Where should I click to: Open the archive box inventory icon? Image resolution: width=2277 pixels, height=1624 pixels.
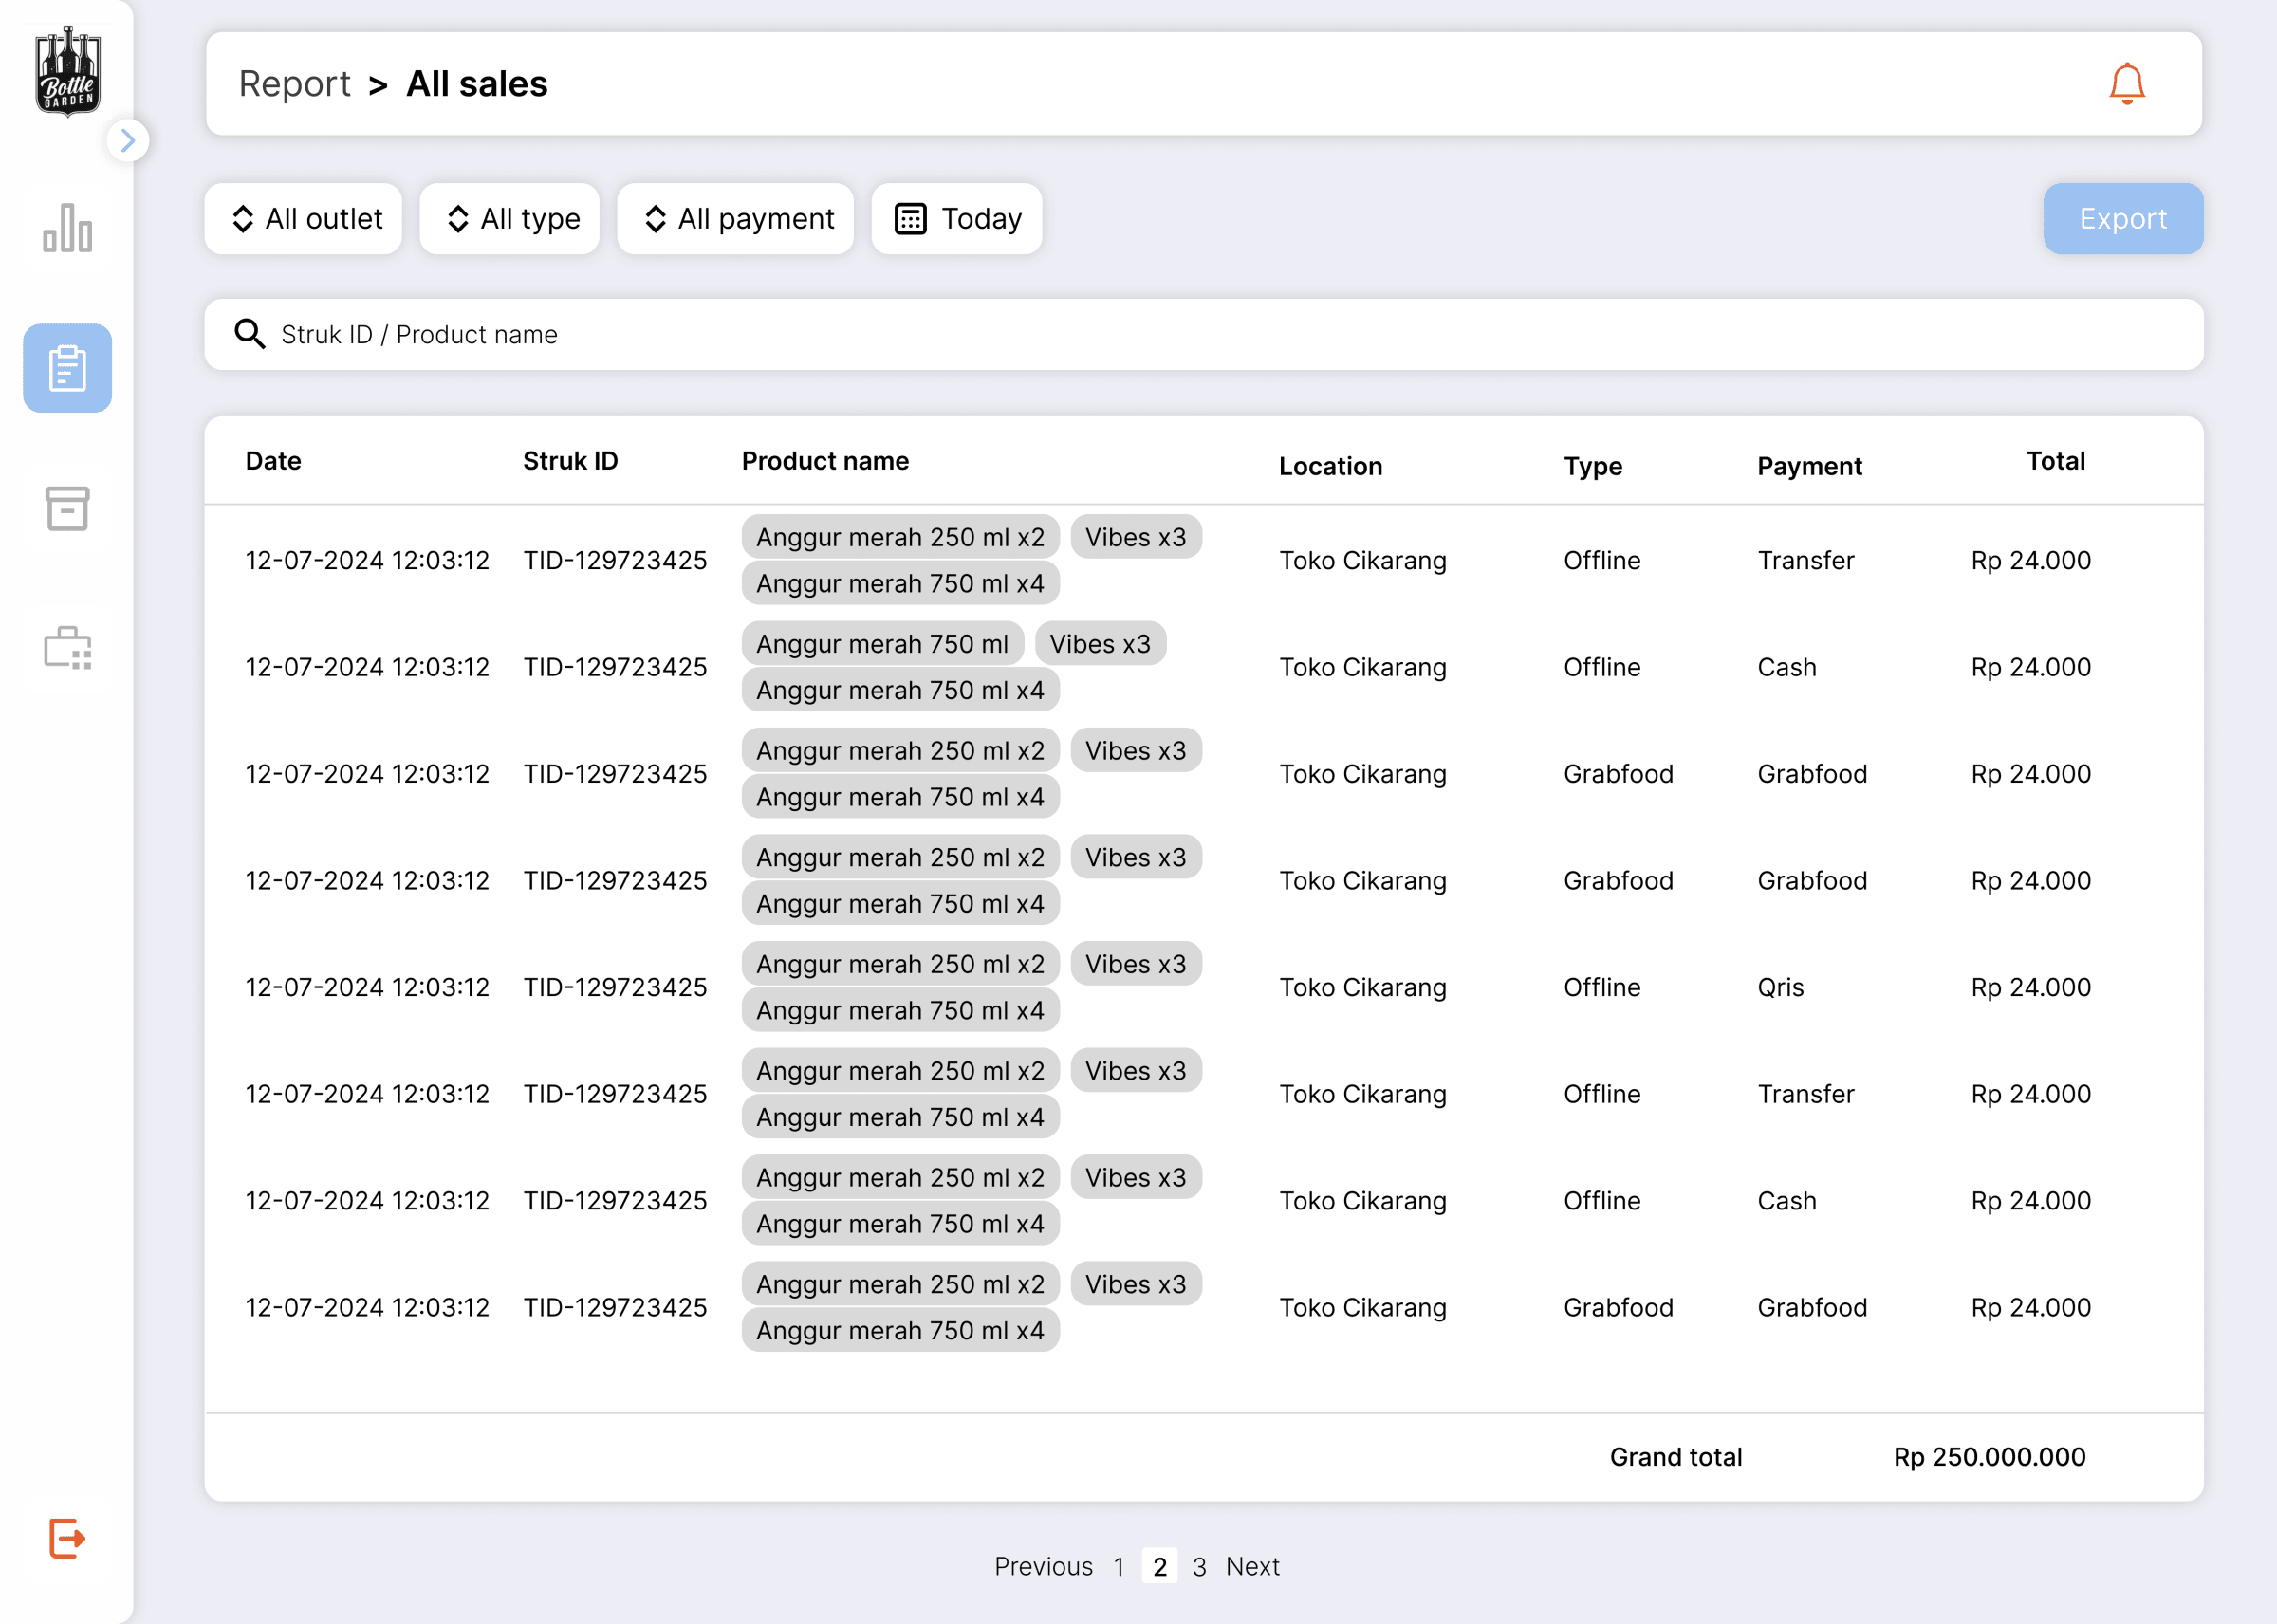(68, 508)
